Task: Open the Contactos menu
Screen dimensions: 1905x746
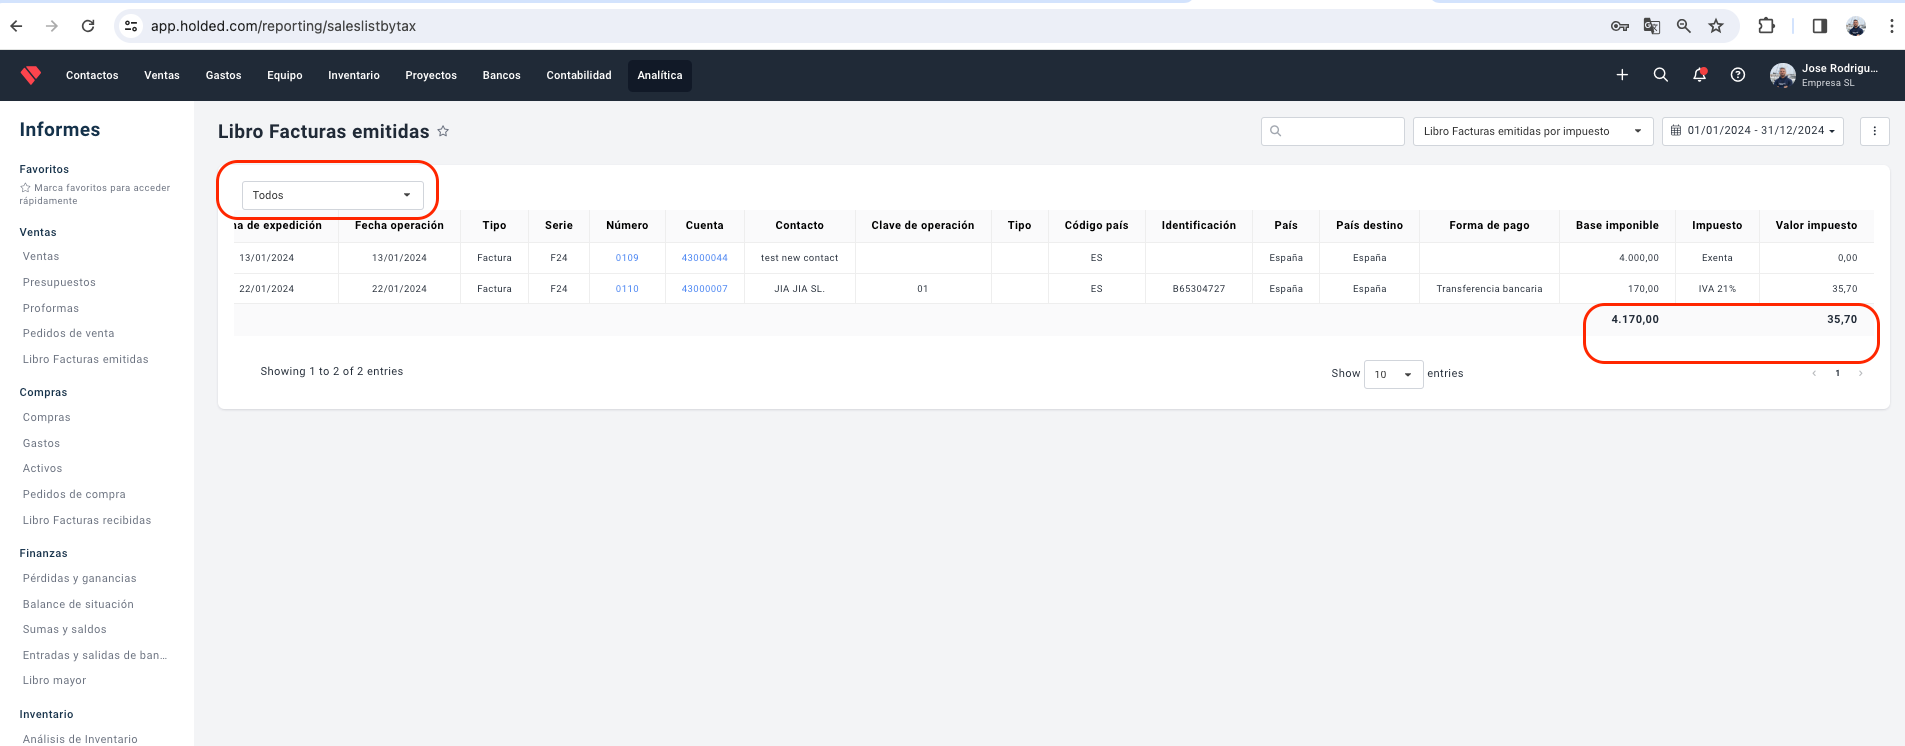Action: pyautogui.click(x=92, y=75)
